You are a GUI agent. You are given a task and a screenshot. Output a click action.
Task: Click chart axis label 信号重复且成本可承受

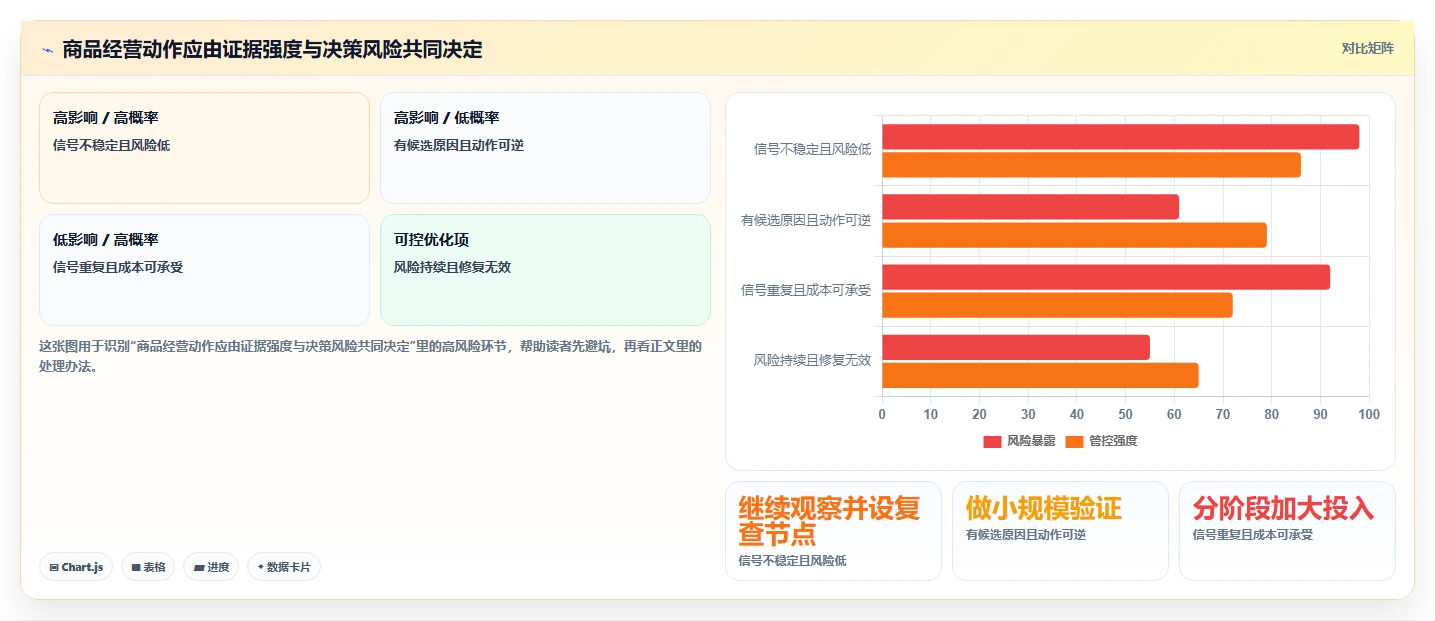tap(805, 290)
